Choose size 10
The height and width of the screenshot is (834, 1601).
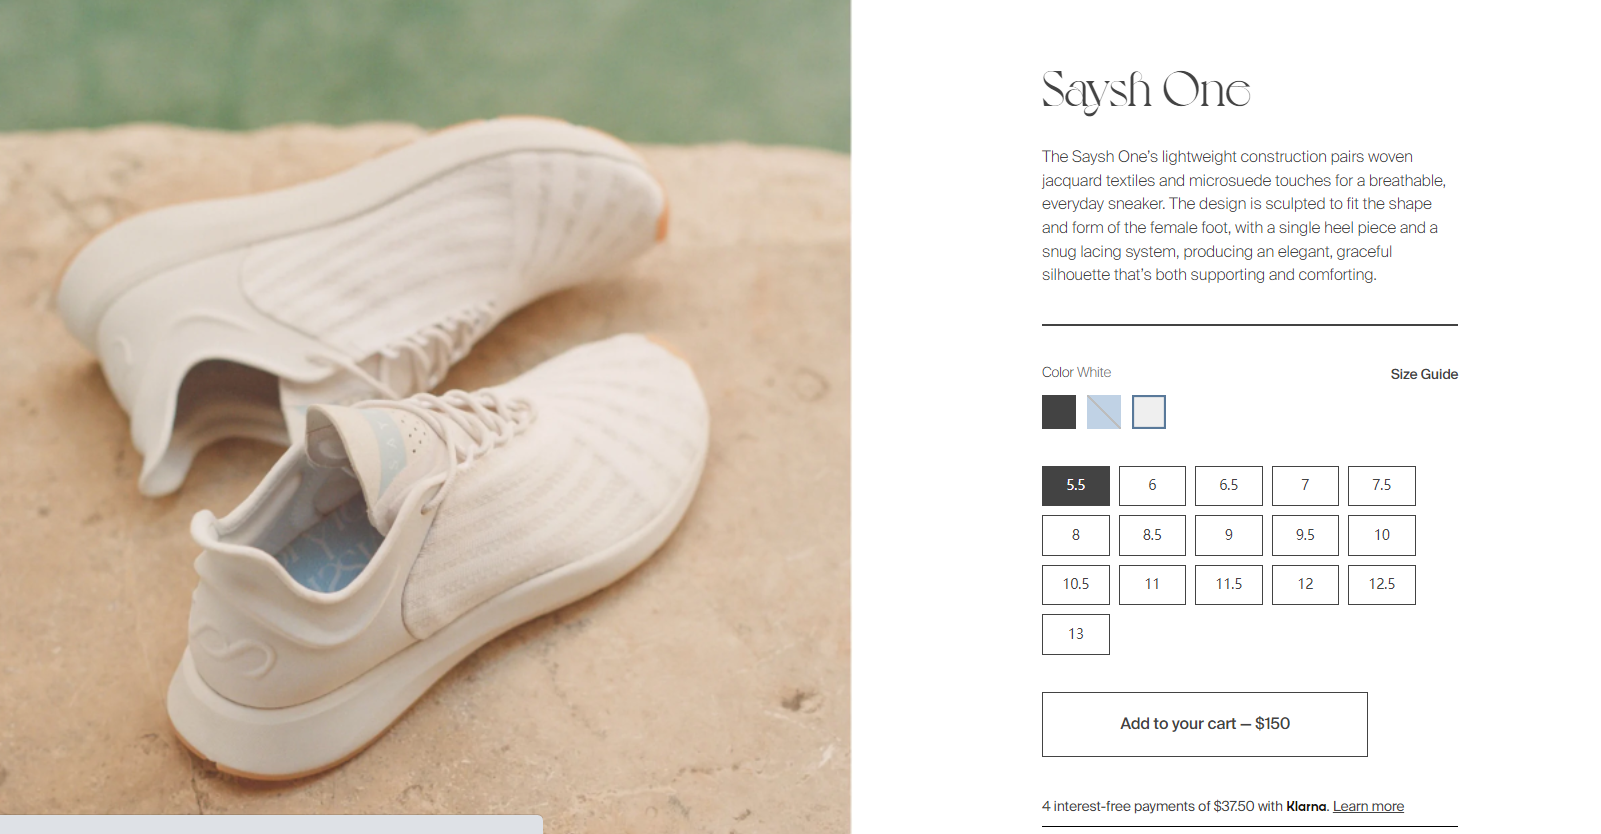tap(1382, 535)
